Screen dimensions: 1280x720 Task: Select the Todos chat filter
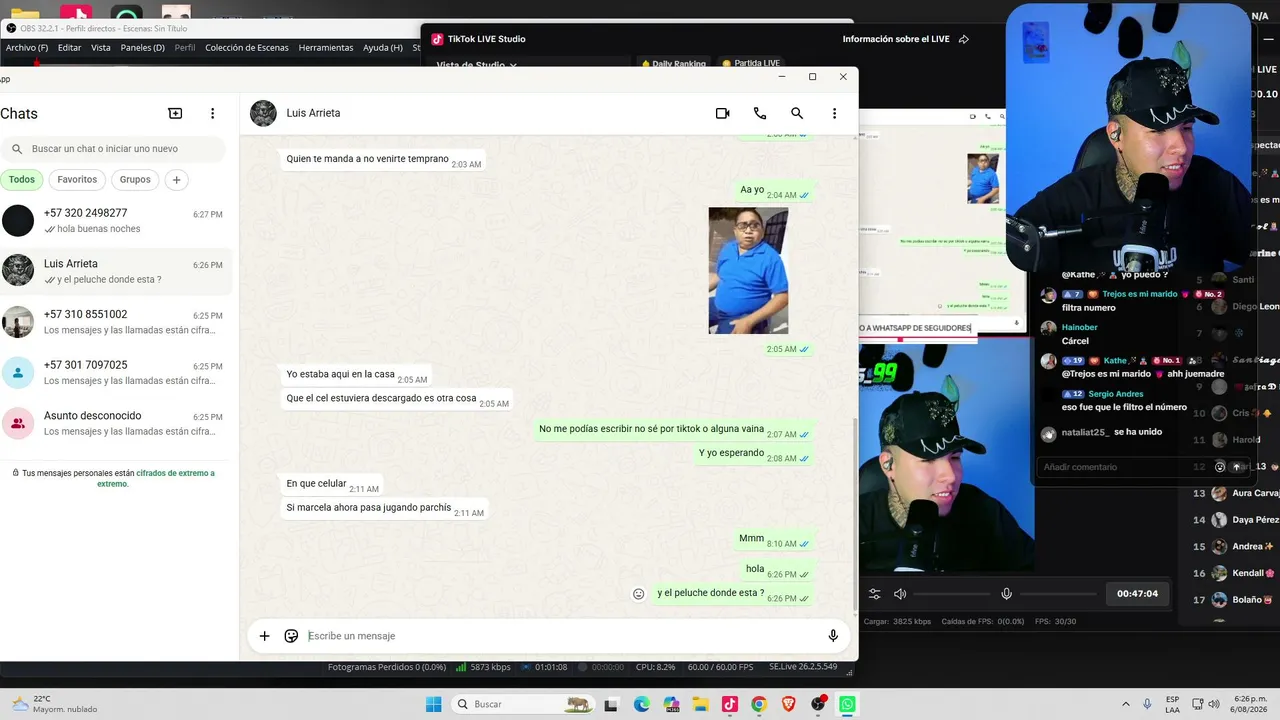tap(22, 180)
